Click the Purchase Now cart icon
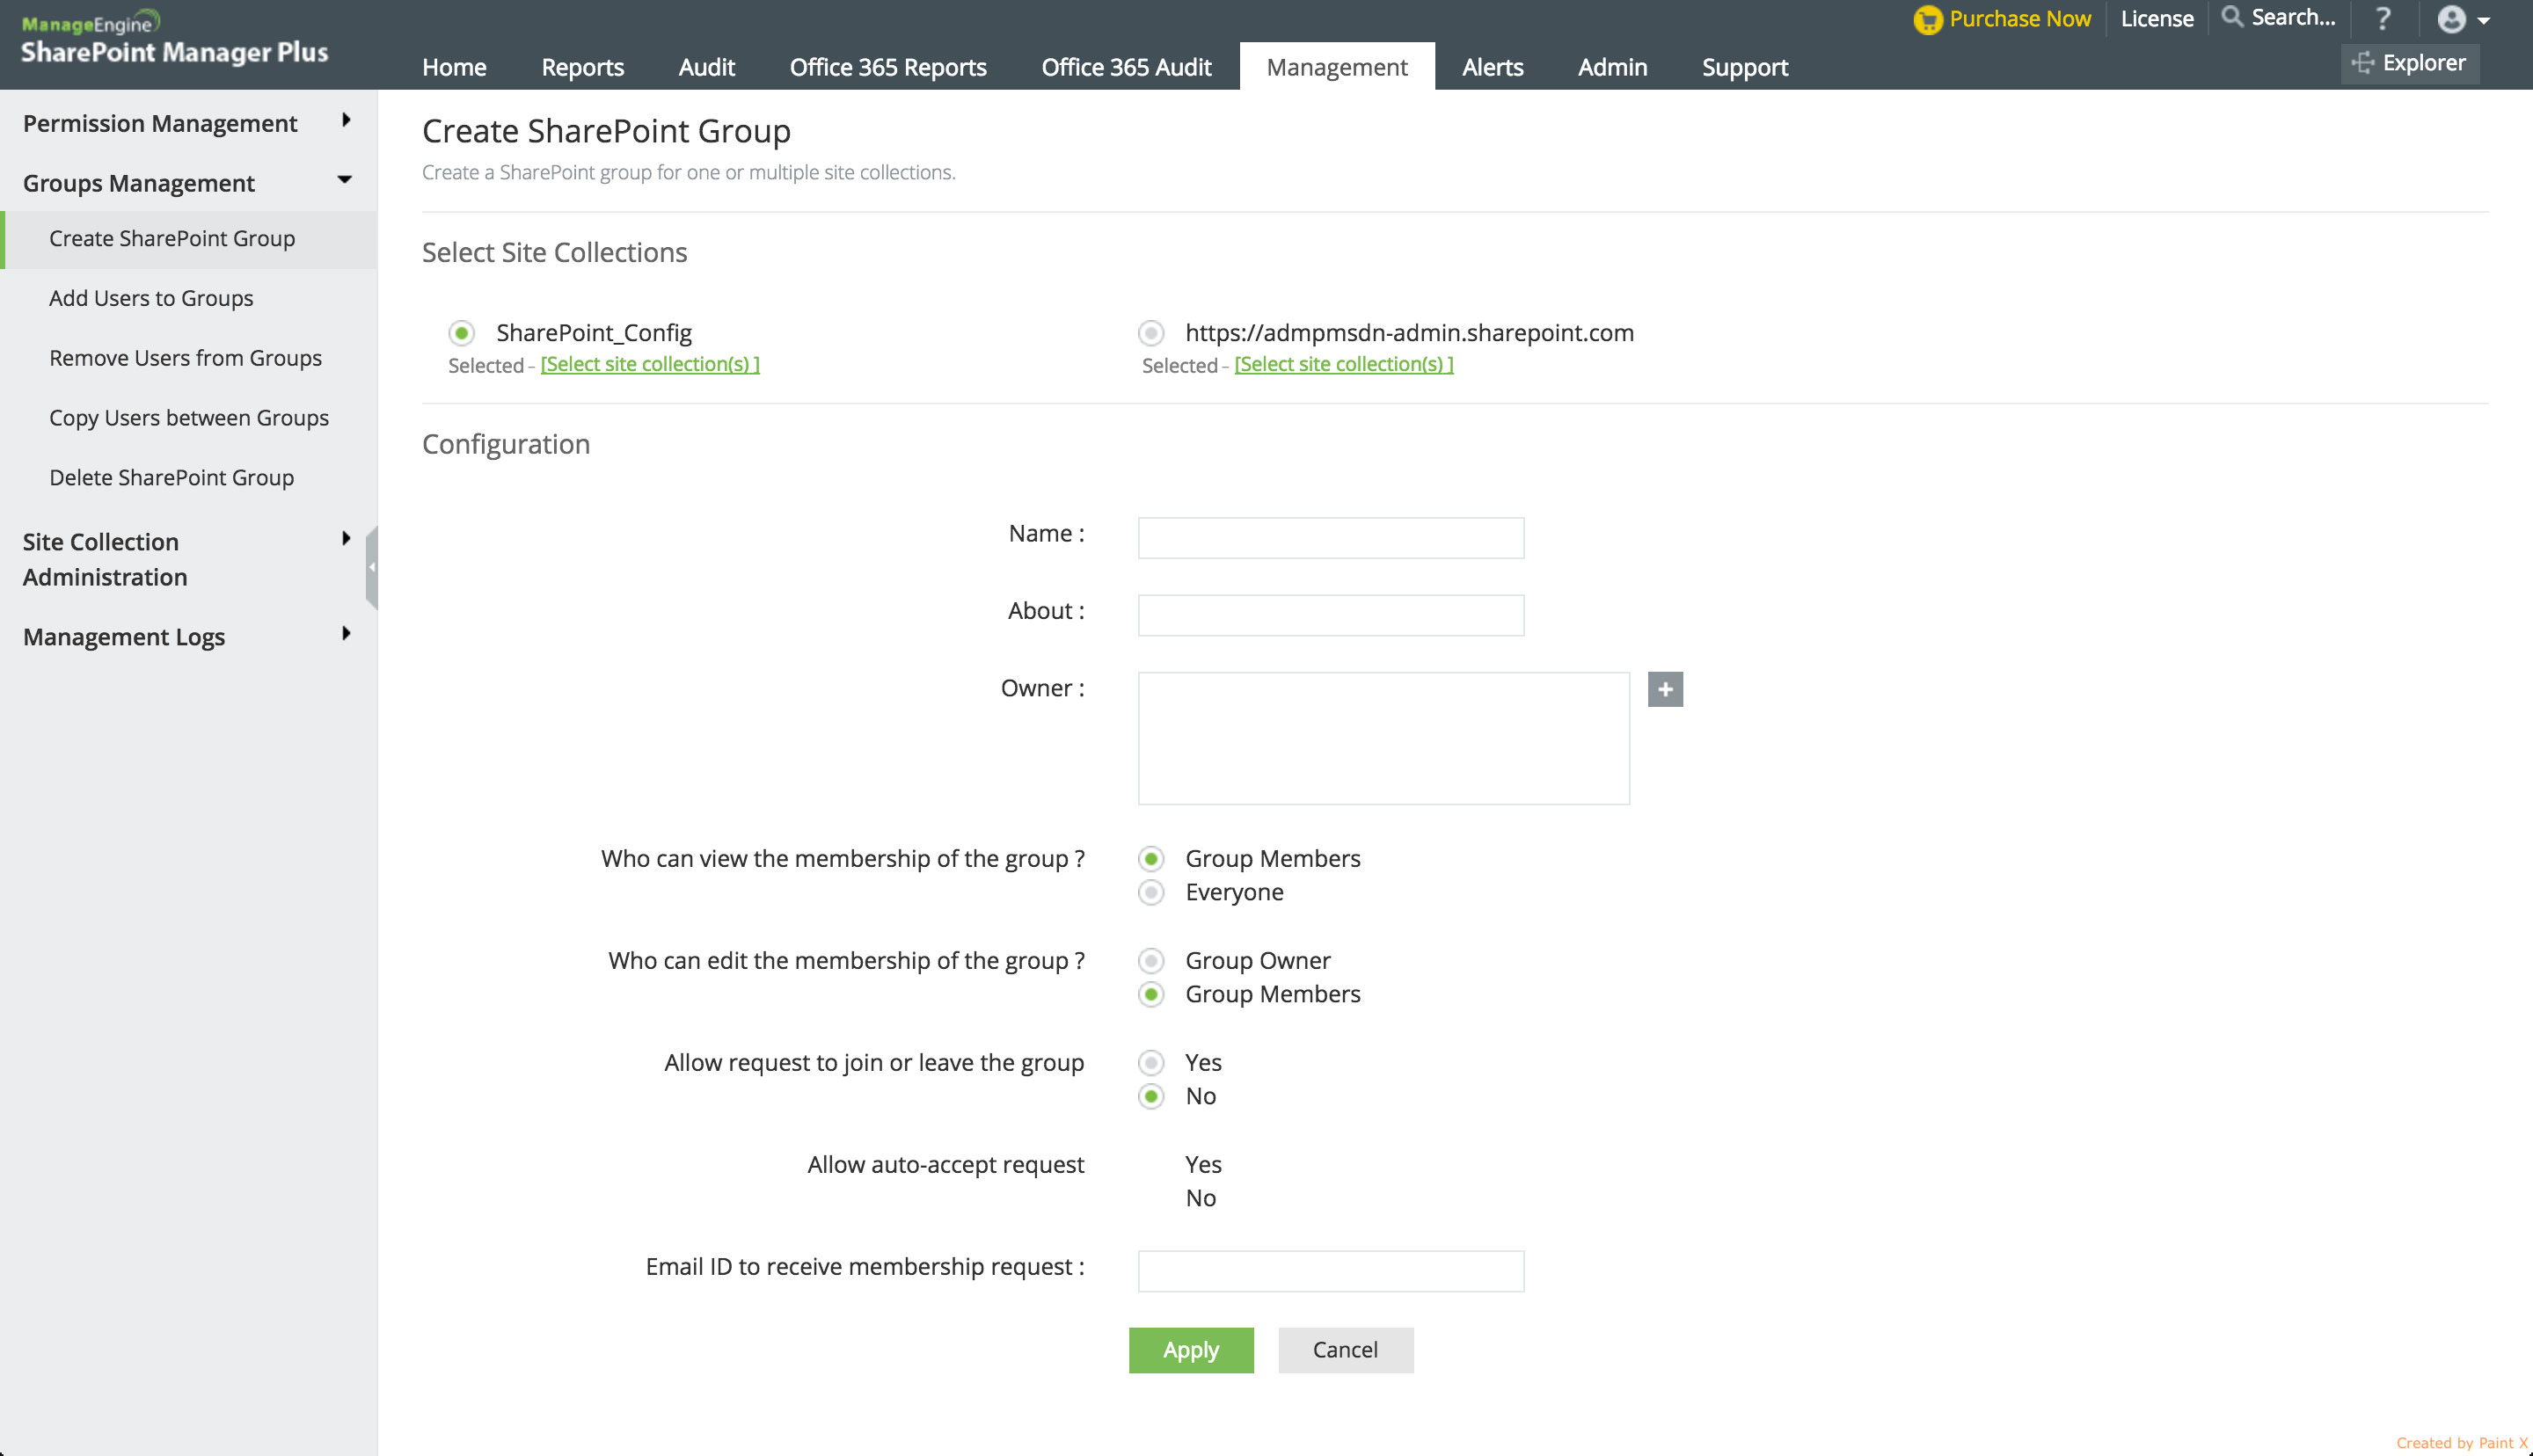The image size is (2533, 1456). point(1927,20)
